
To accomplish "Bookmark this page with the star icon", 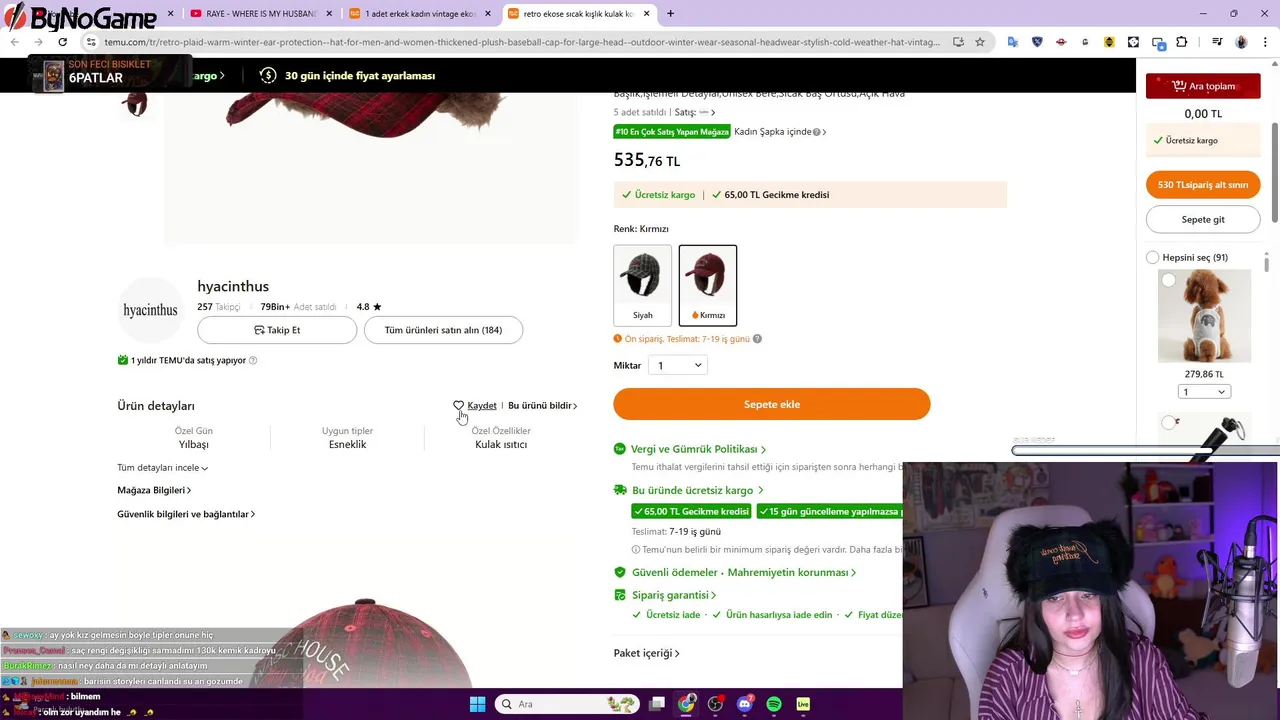I will [x=980, y=42].
